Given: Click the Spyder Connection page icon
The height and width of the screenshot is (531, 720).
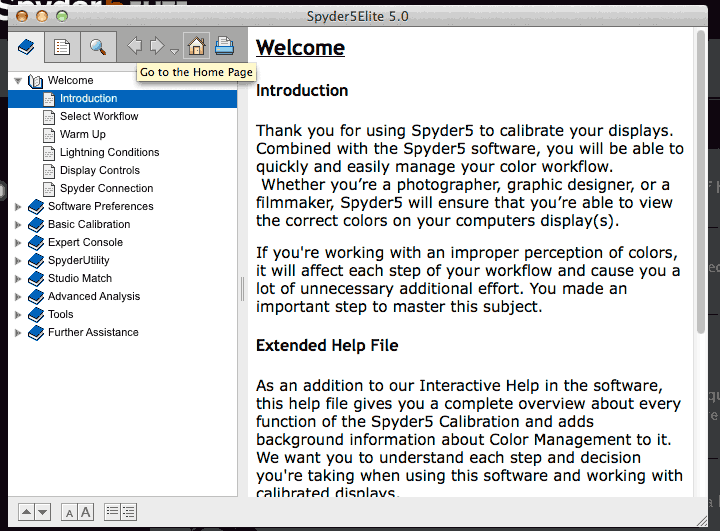Looking at the screenshot, I should [49, 189].
